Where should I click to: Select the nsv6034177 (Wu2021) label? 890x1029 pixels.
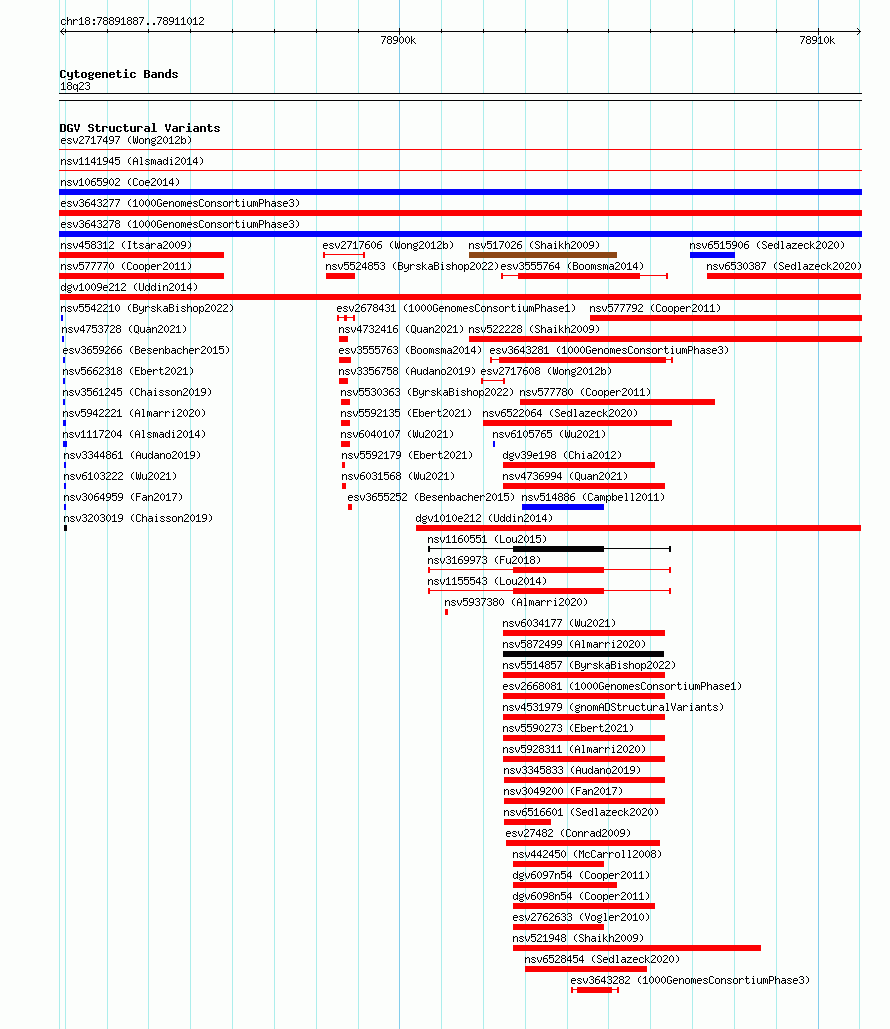tap(559, 623)
